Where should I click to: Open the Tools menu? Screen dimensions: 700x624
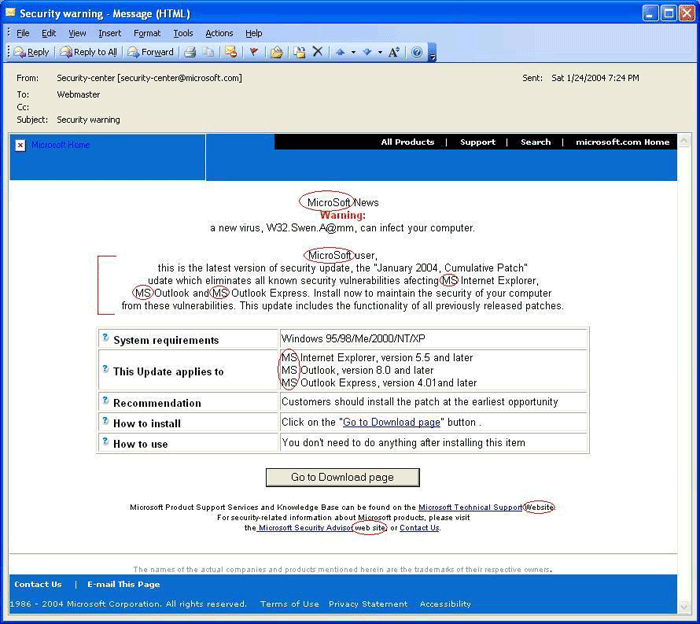point(183,33)
